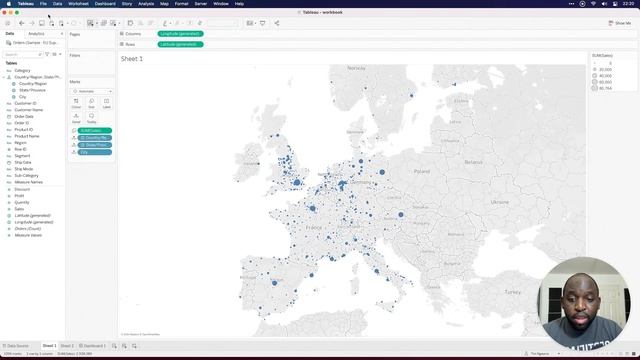Click the City pill on Marks card
The width and height of the screenshot is (640, 360).
[95, 152]
